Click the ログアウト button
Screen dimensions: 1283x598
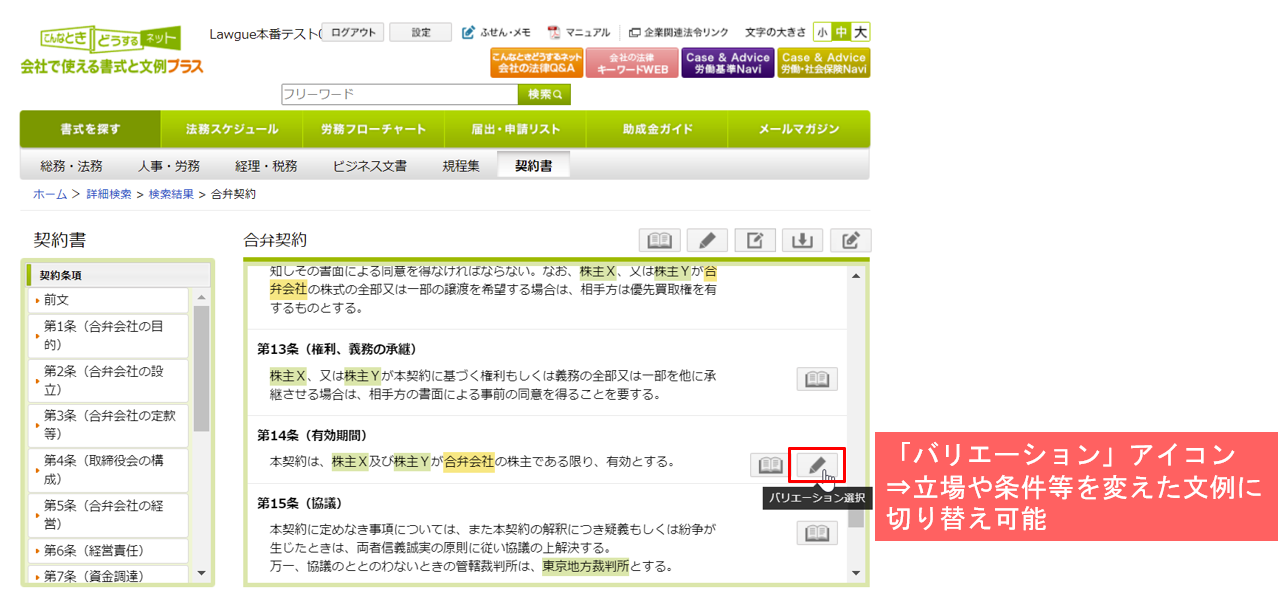pos(353,32)
